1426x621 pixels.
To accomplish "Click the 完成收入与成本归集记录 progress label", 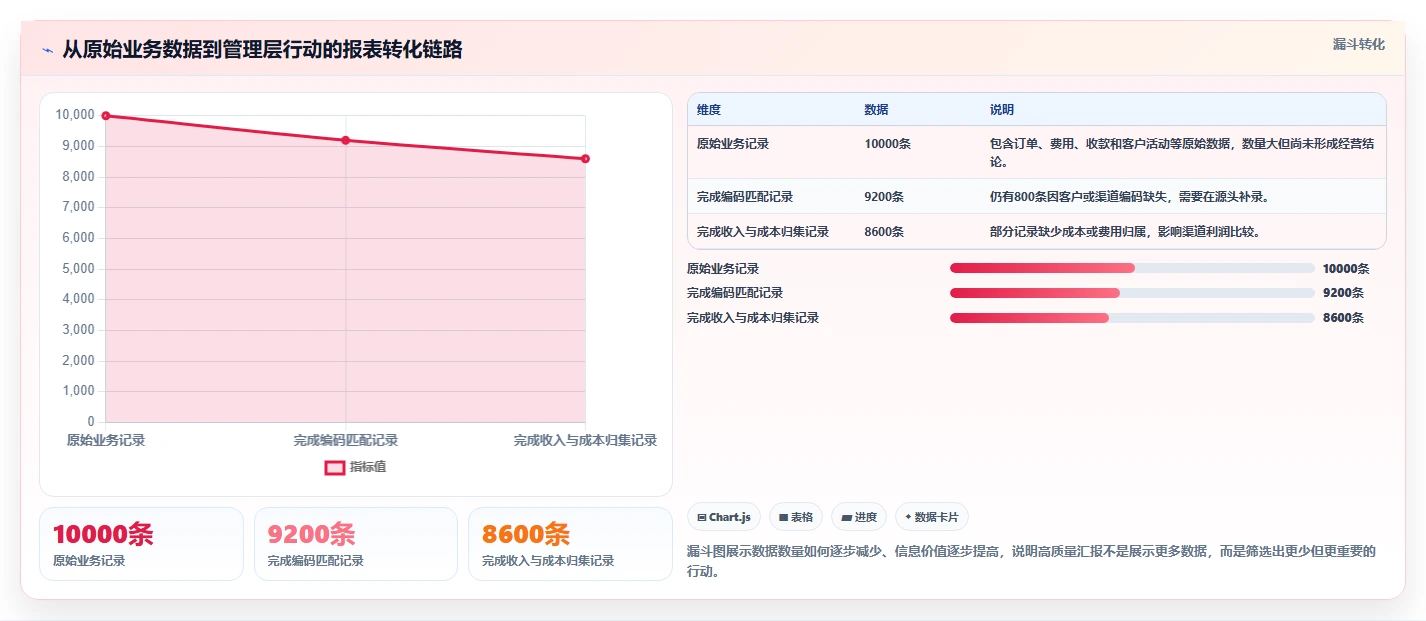I will coord(753,318).
